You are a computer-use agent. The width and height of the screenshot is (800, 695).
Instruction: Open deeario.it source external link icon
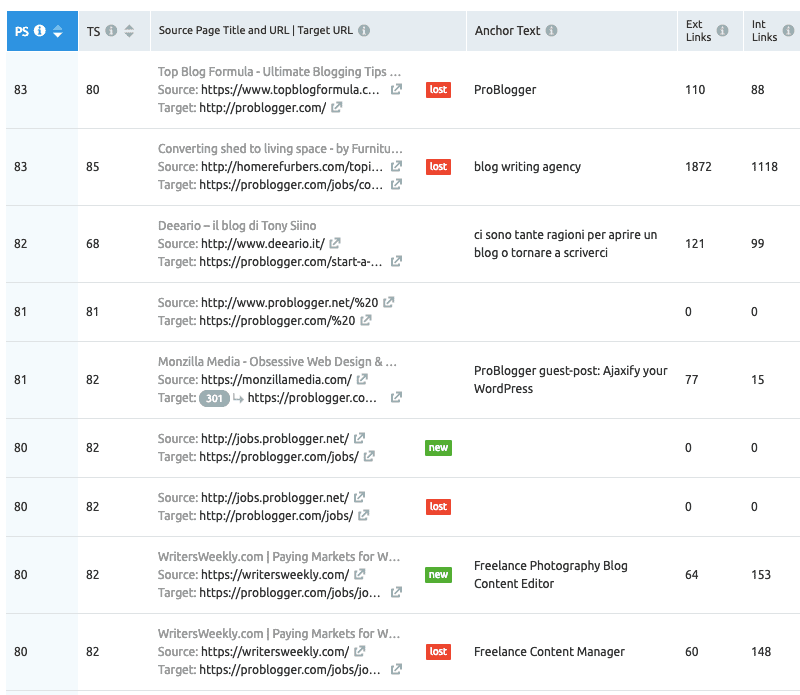[335, 243]
